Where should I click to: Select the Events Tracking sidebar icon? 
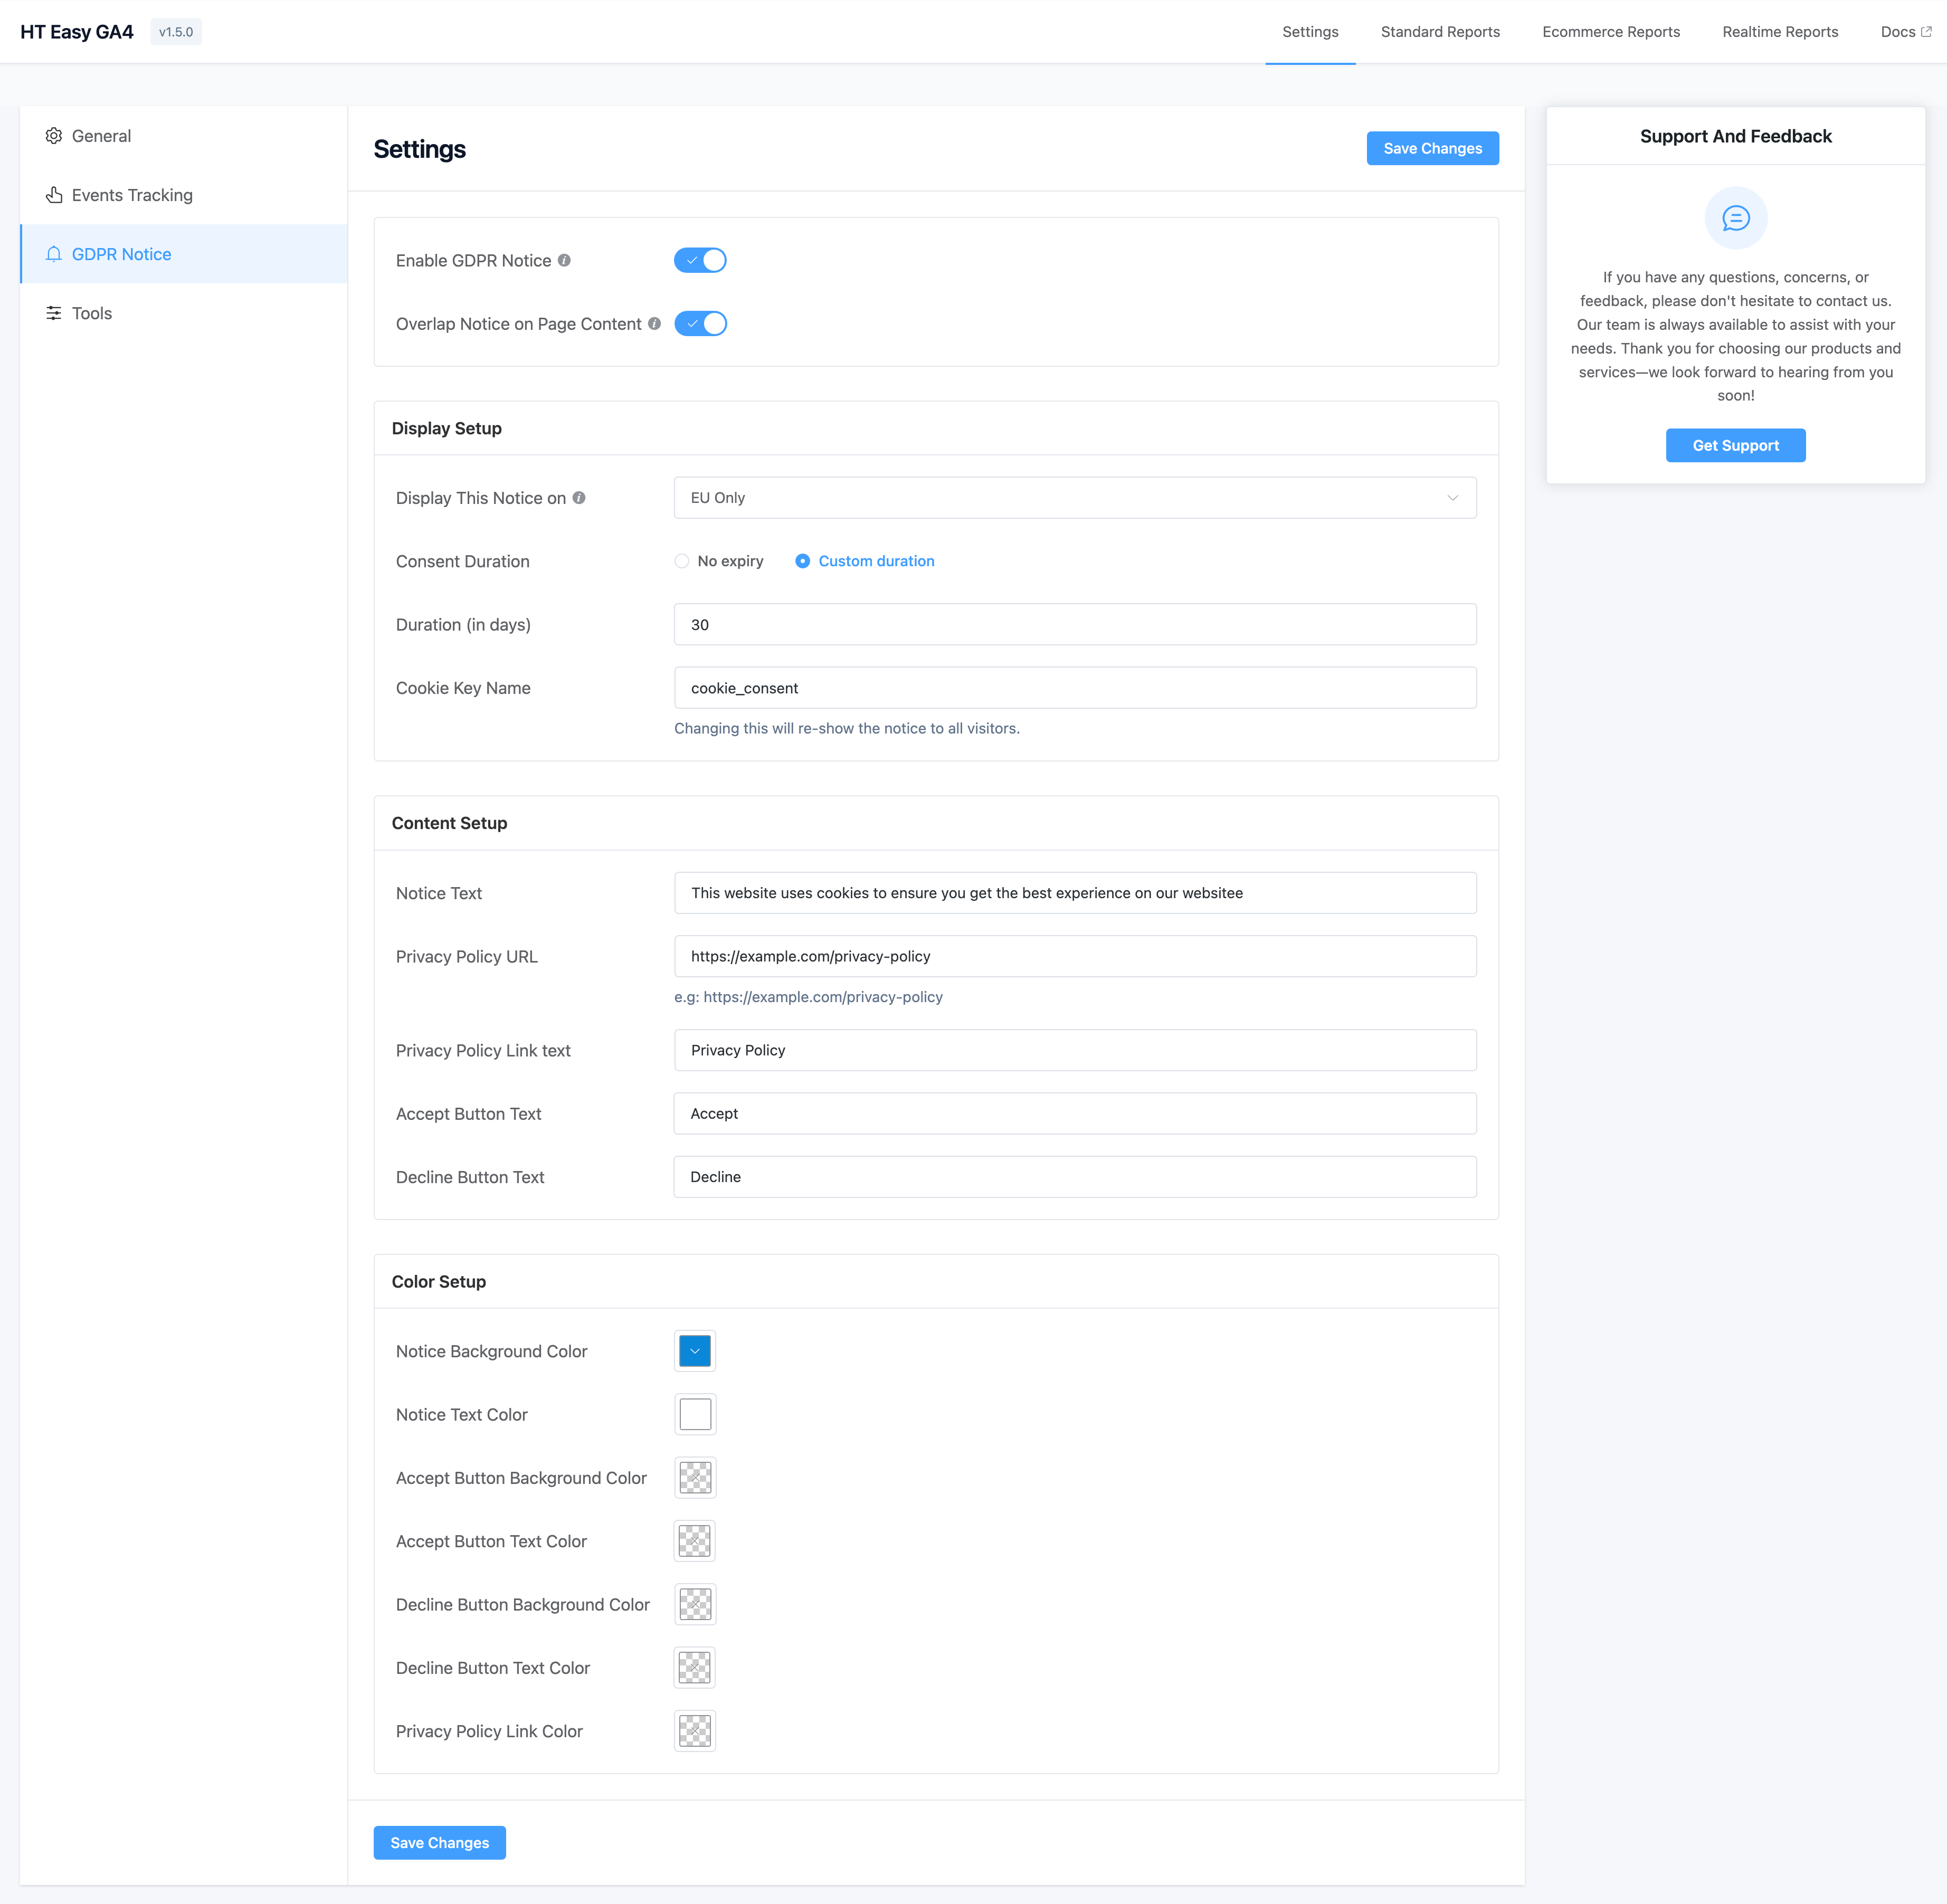tap(55, 195)
